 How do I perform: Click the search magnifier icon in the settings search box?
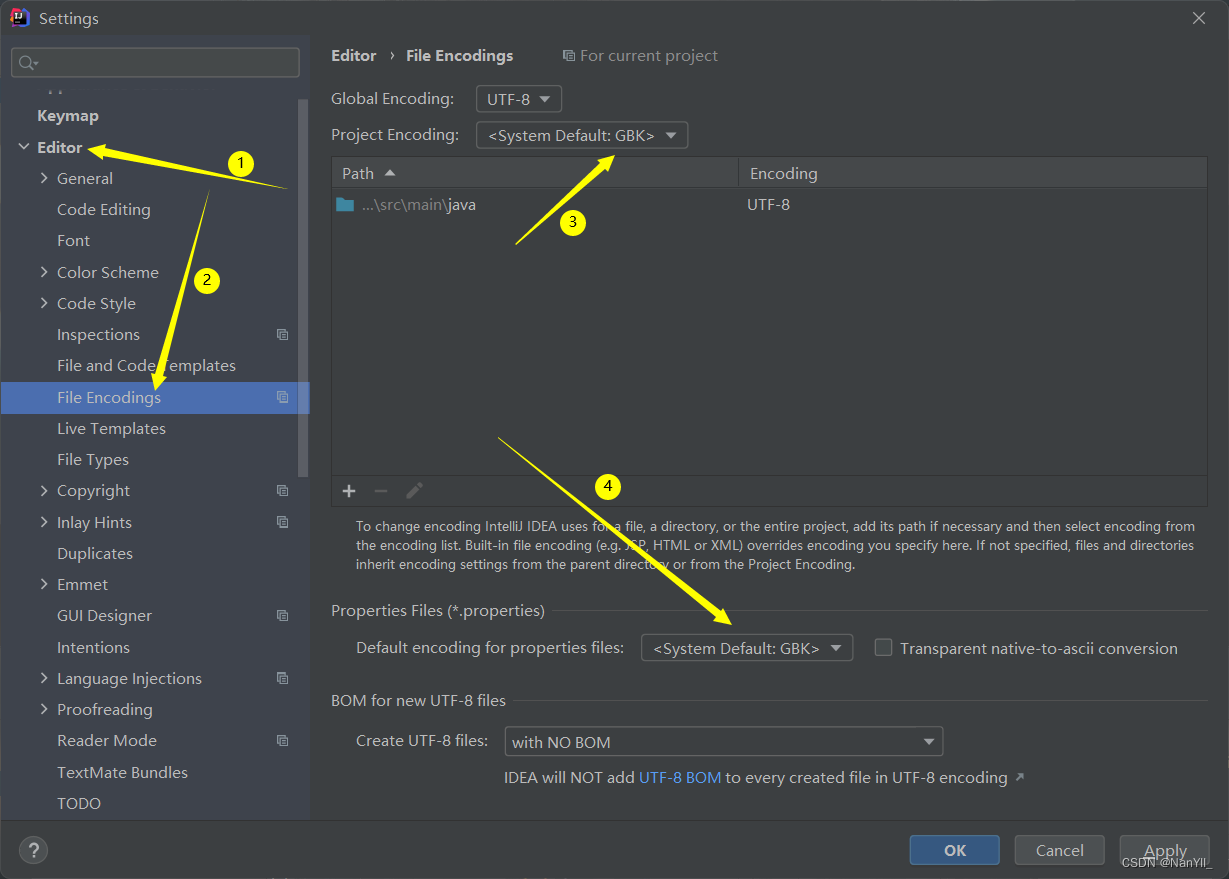[26, 63]
